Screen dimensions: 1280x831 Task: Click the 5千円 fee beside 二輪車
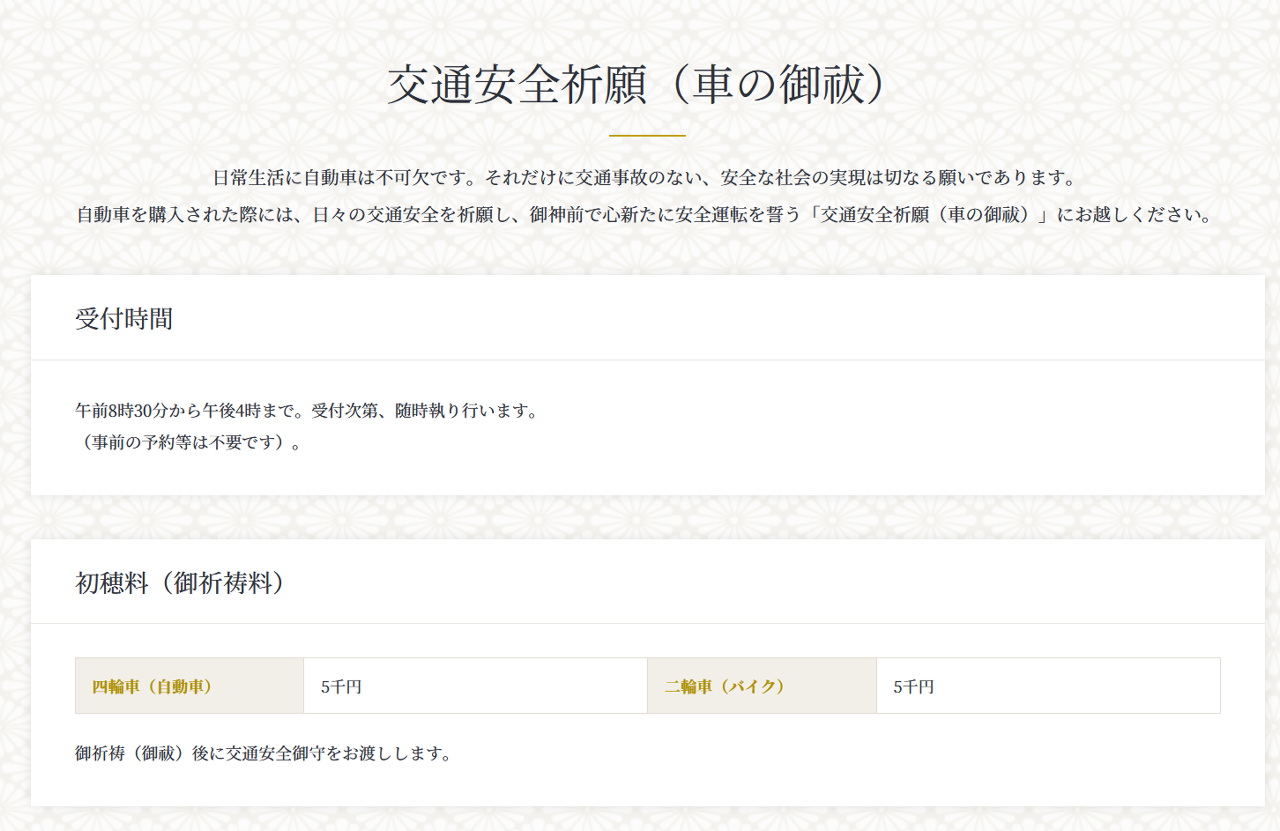913,687
